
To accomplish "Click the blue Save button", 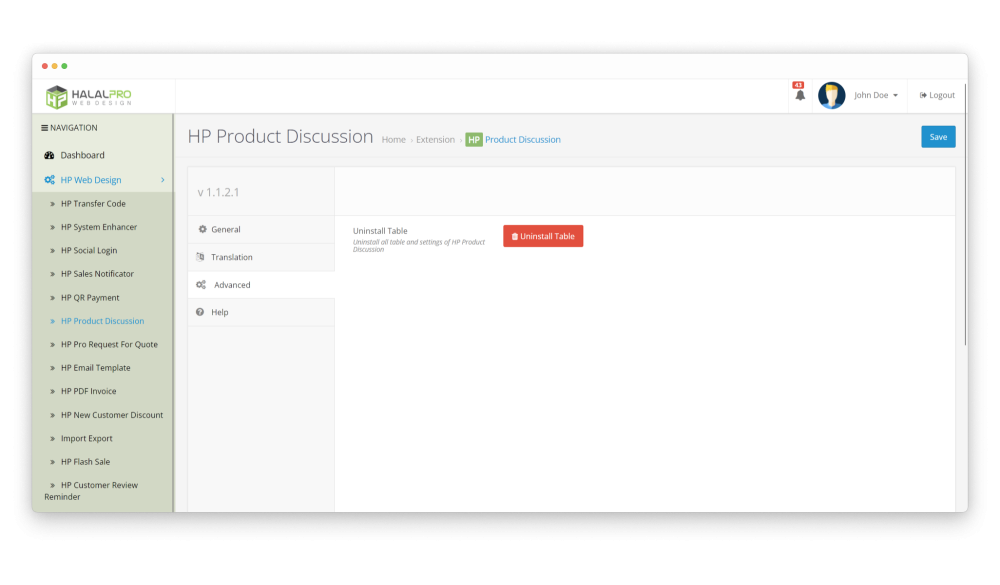I will tap(937, 137).
